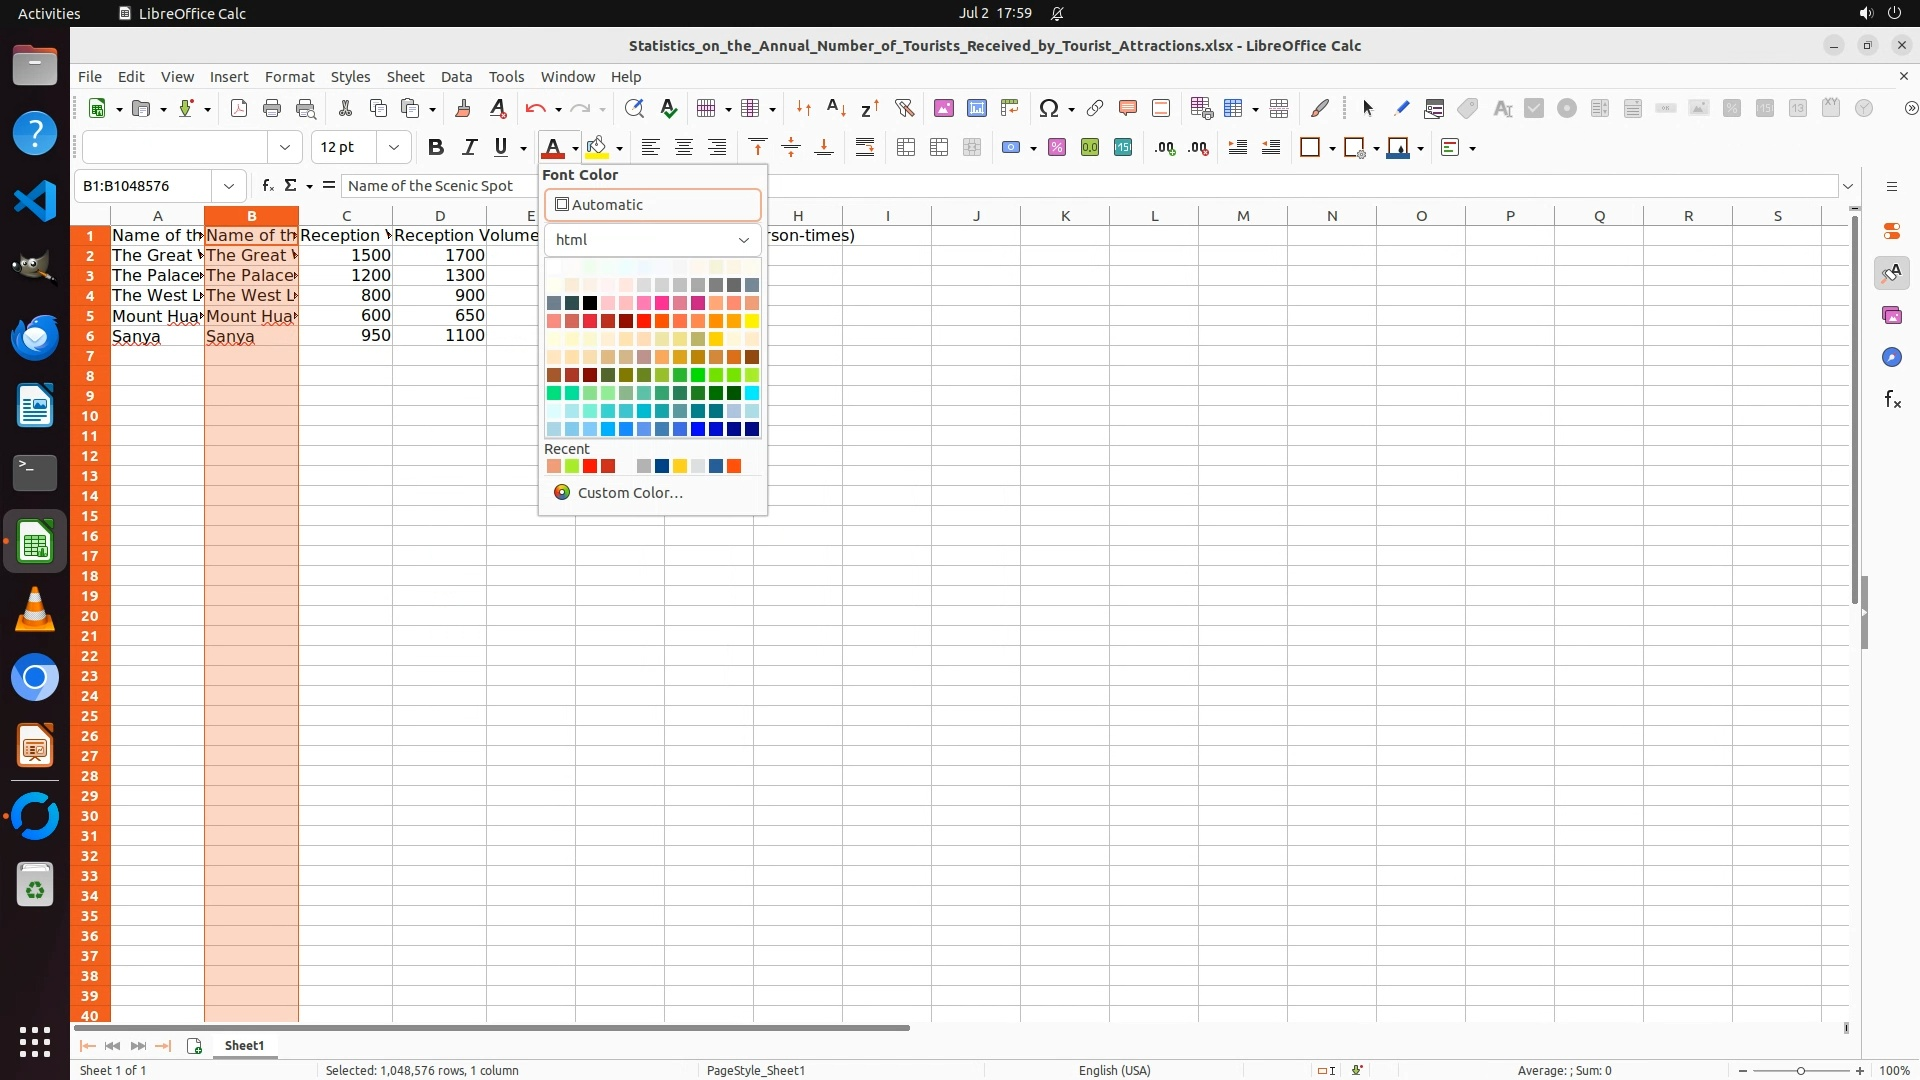This screenshot has height=1080, width=1920.
Task: Expand the font size dropdown
Action: click(x=394, y=148)
